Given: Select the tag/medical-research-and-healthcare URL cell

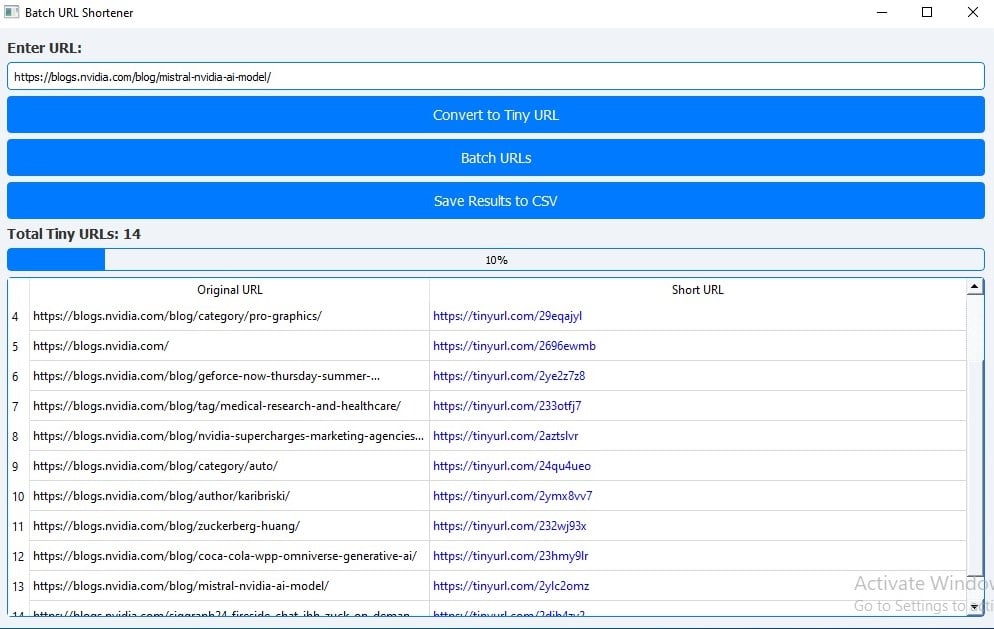Looking at the screenshot, I should click(229, 406).
